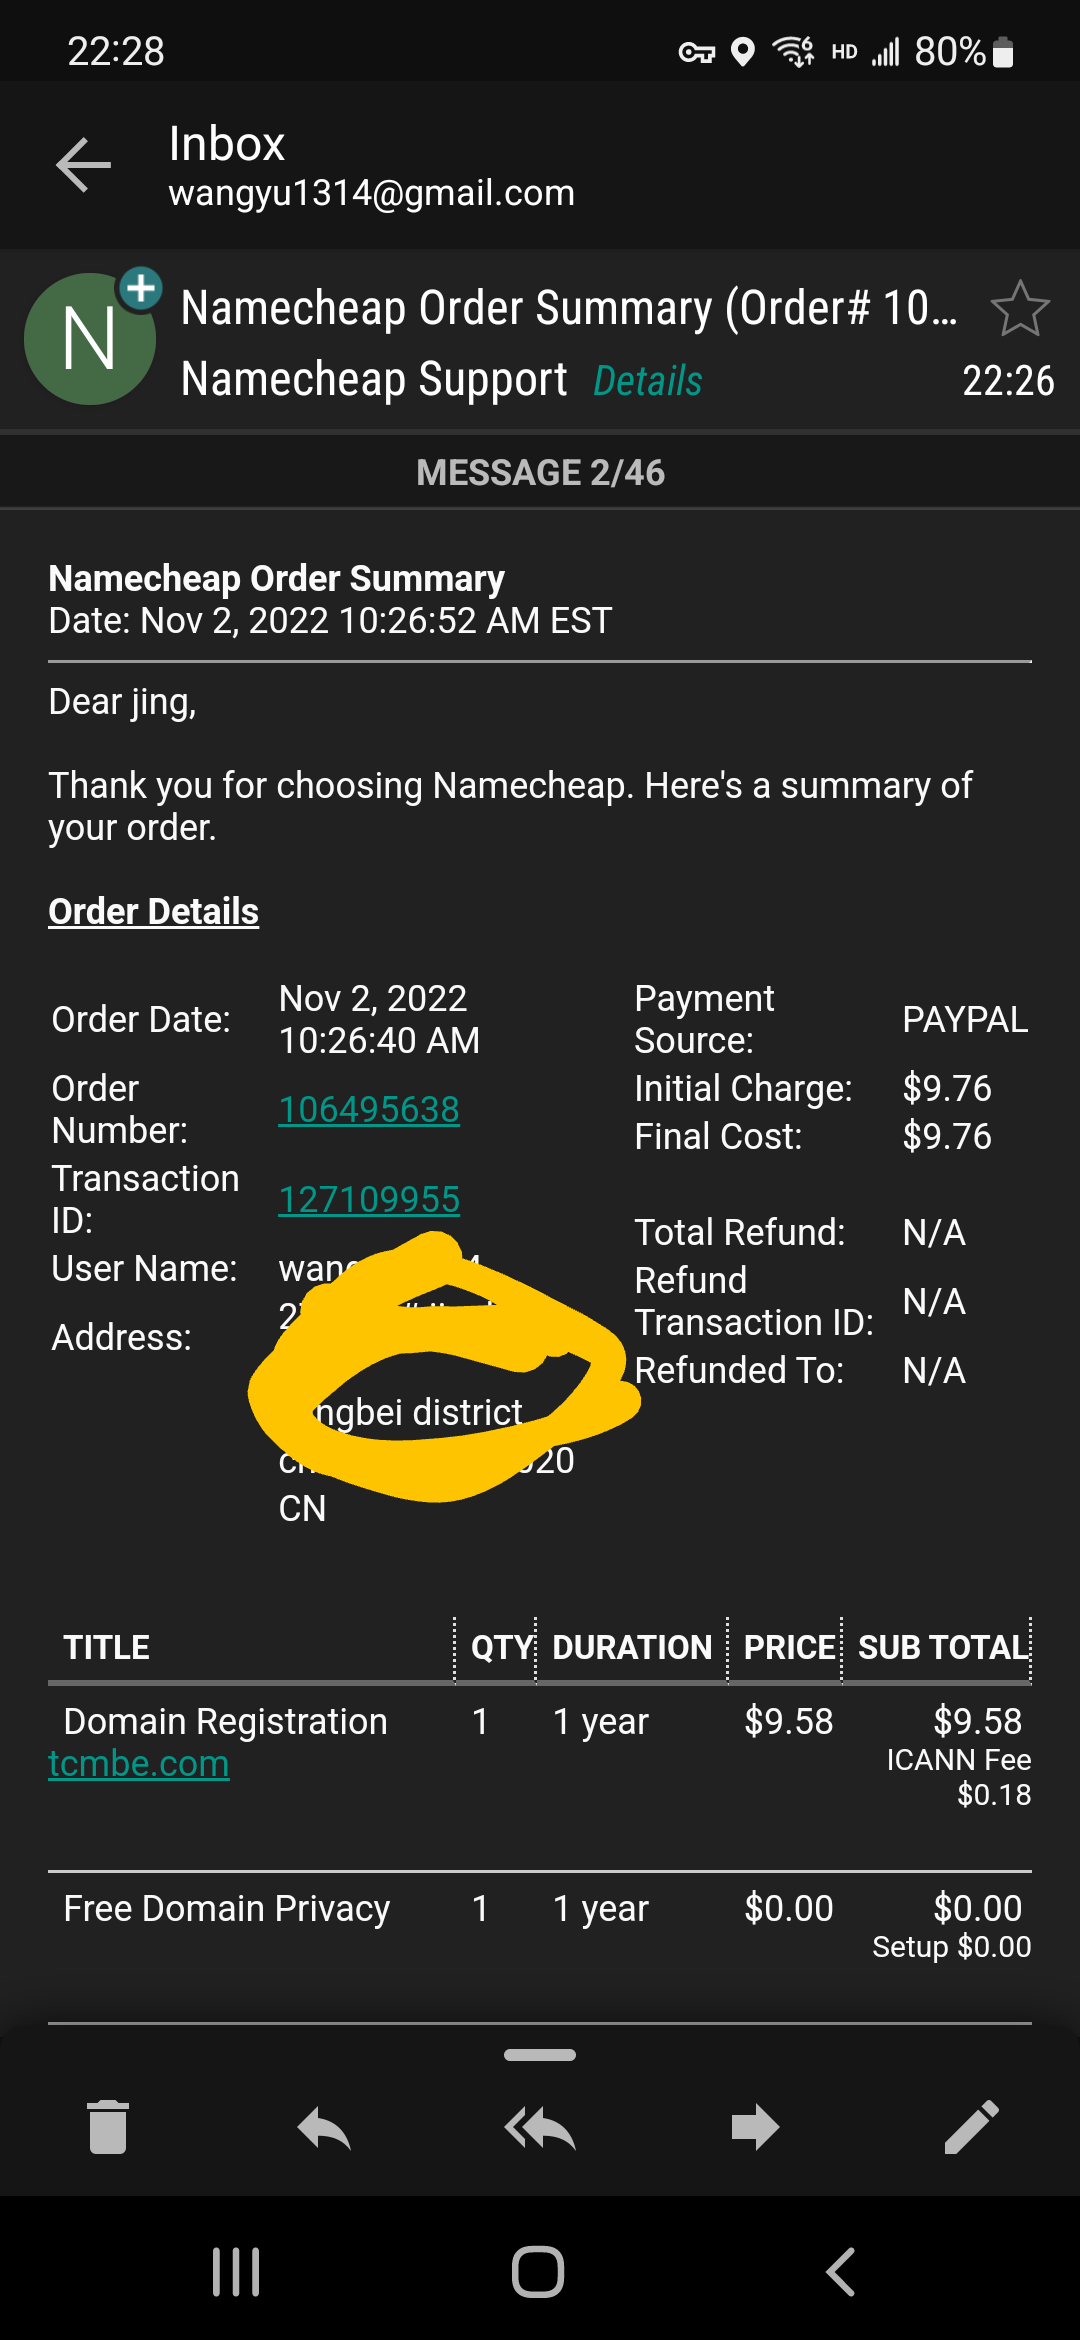Tap the Inbox title in header

click(227, 144)
